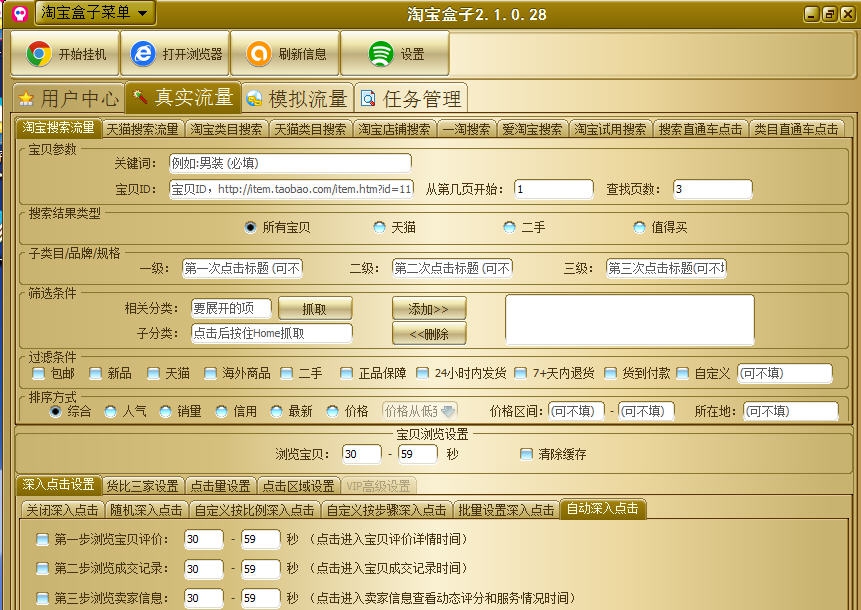Click the 查找页数 input field
The width and height of the screenshot is (861, 610).
pos(713,189)
